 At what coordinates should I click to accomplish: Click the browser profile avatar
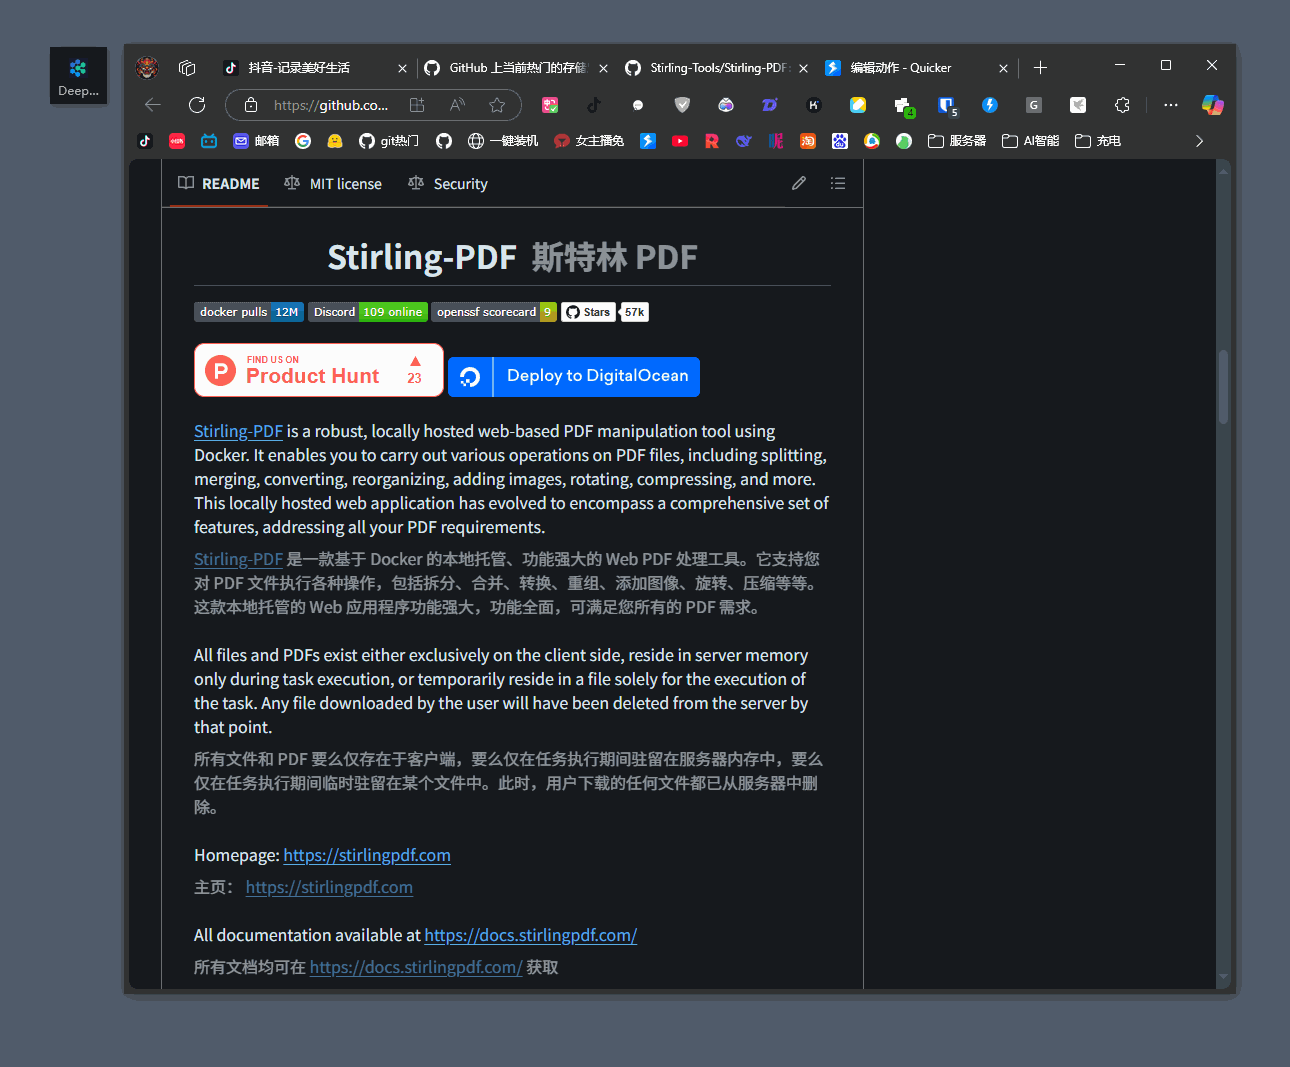pyautogui.click(x=147, y=68)
